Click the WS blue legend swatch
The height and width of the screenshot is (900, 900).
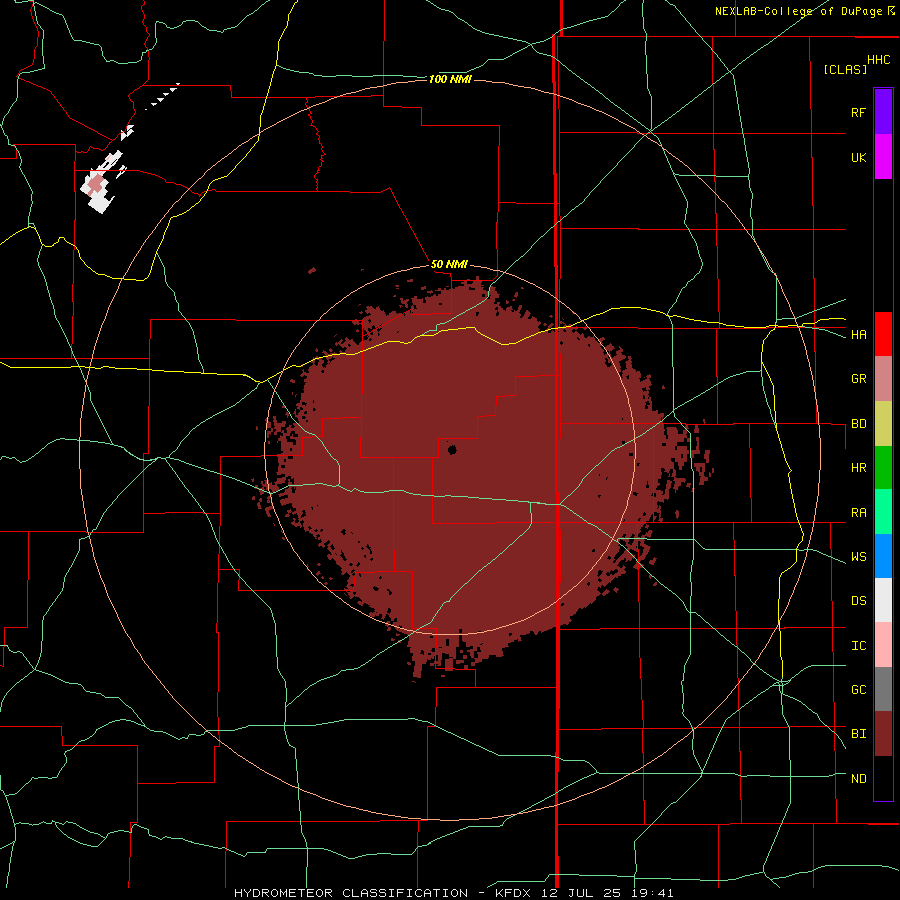pos(883,556)
